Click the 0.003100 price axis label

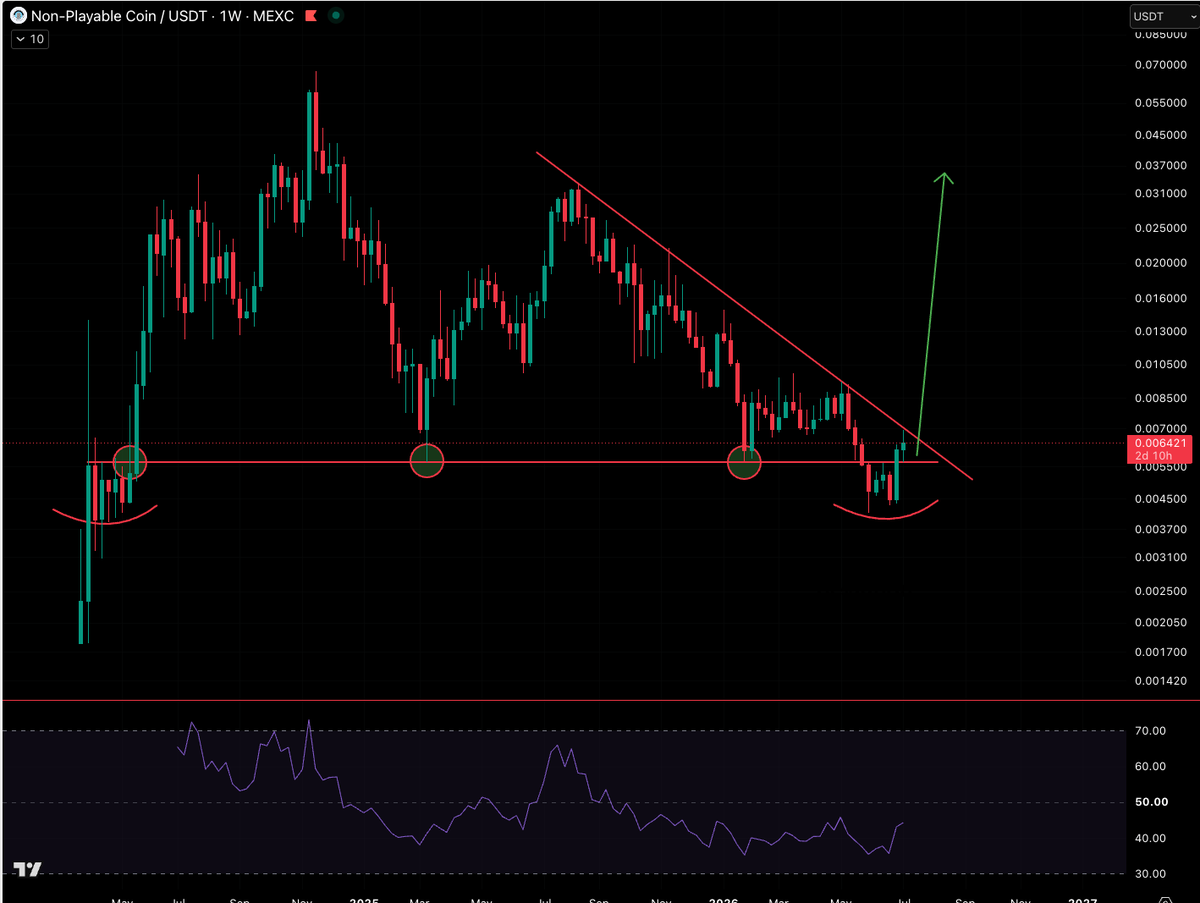[x=1160, y=557]
